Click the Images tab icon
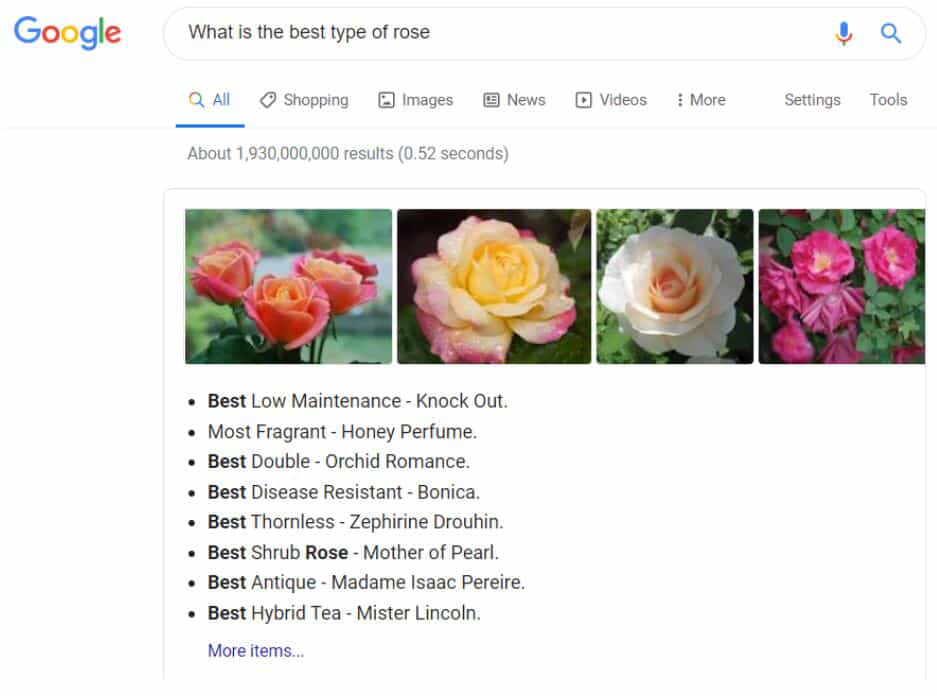 point(385,100)
